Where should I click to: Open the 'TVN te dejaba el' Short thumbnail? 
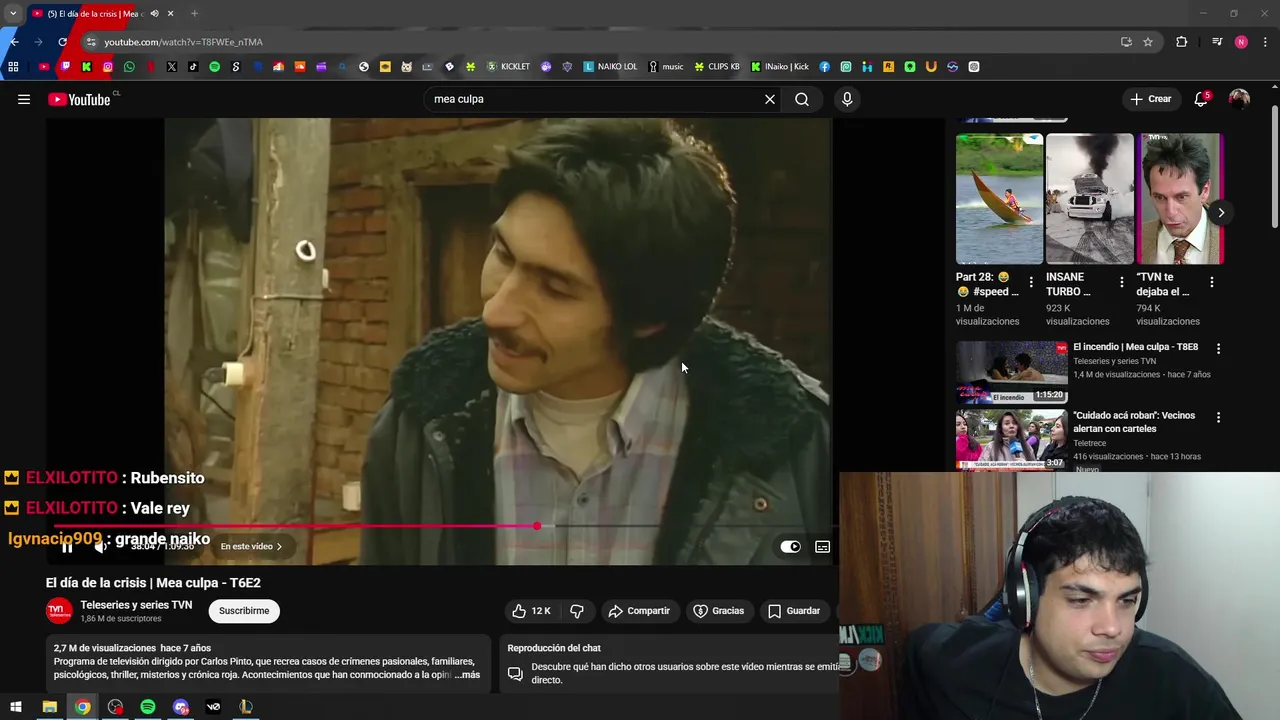click(1180, 199)
